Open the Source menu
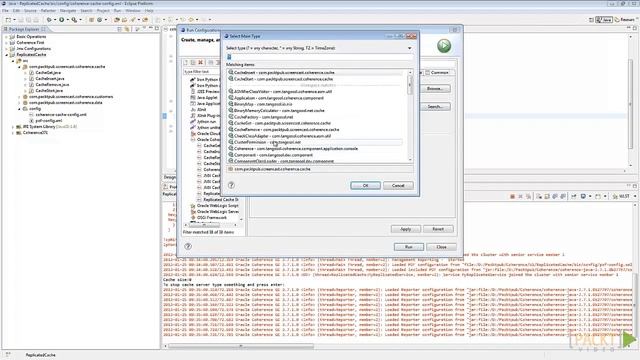Image resolution: width=640 pixels, height=360 pixels. pyautogui.click(x=30, y=11)
